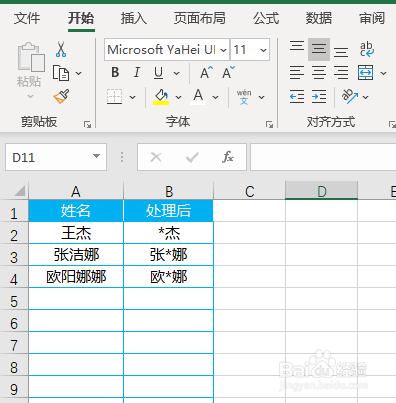Open font settings dialog launcher
Viewport: 396px width, 403px height.
click(x=269, y=125)
